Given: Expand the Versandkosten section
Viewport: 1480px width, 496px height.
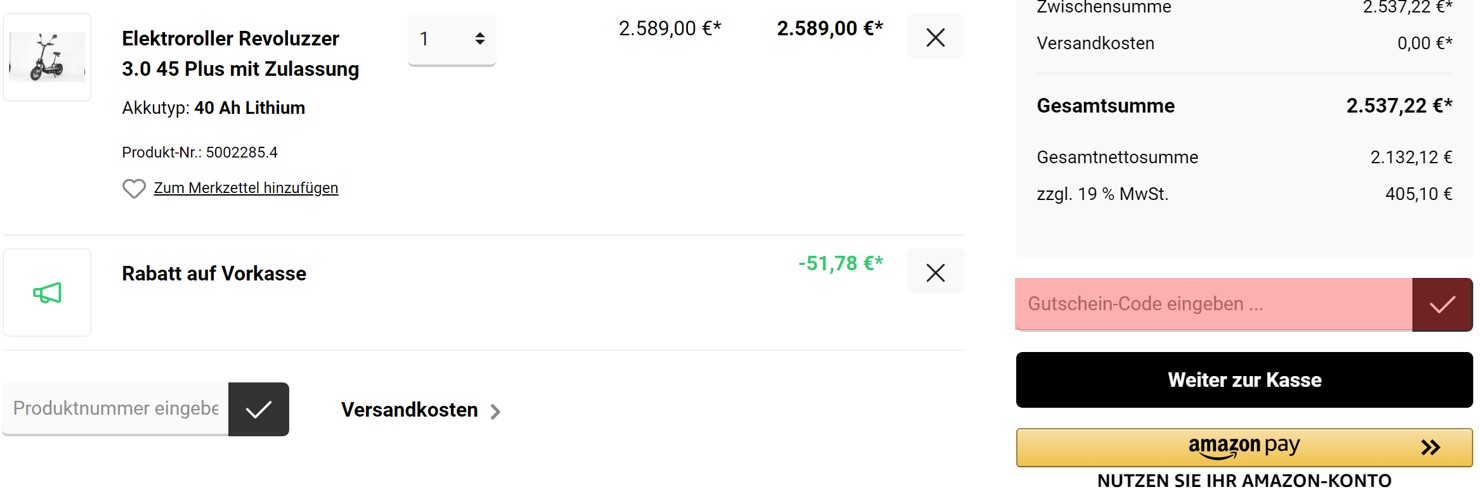Looking at the screenshot, I should click(x=421, y=410).
